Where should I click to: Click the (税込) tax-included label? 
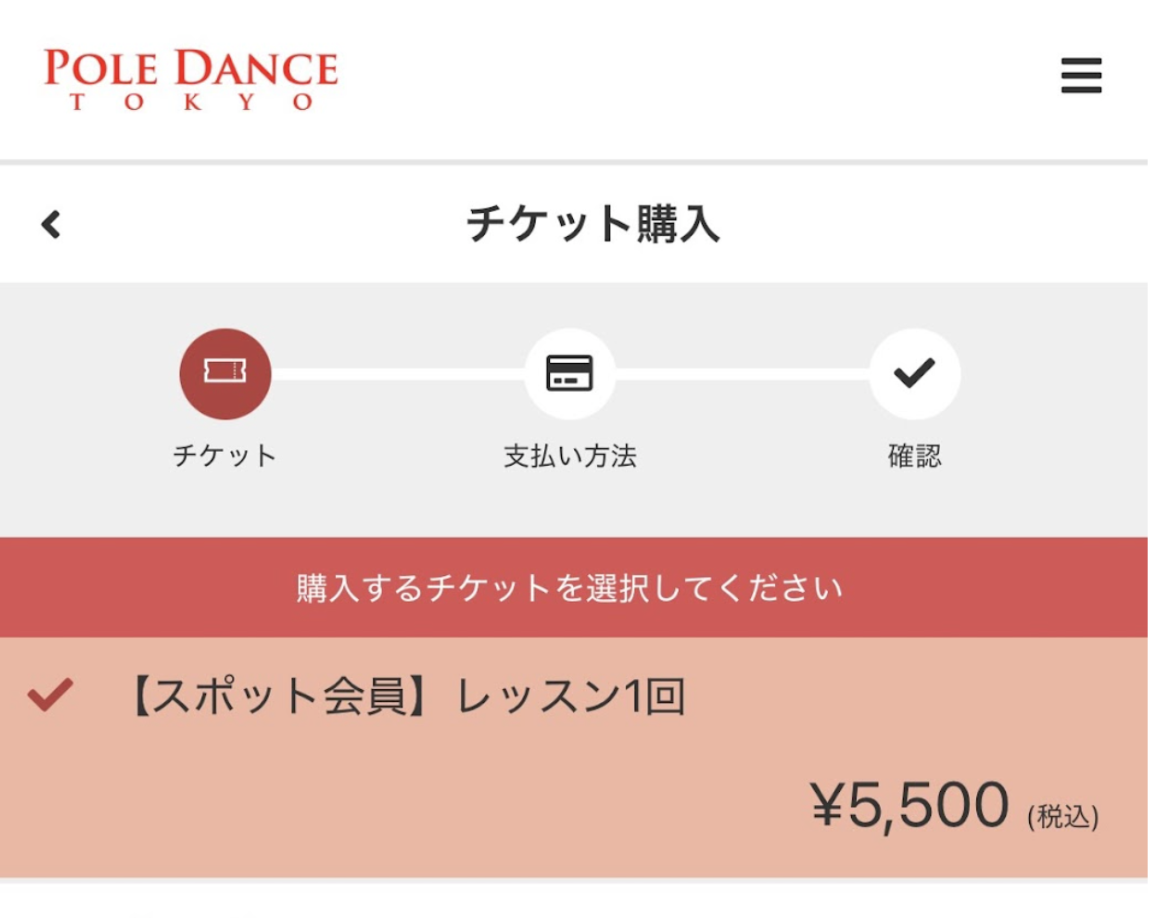(x=1062, y=818)
